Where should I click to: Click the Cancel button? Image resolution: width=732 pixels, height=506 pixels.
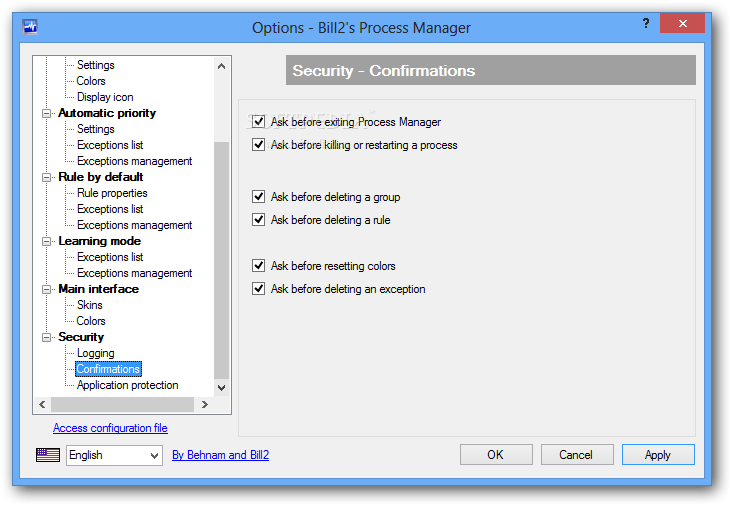click(577, 455)
